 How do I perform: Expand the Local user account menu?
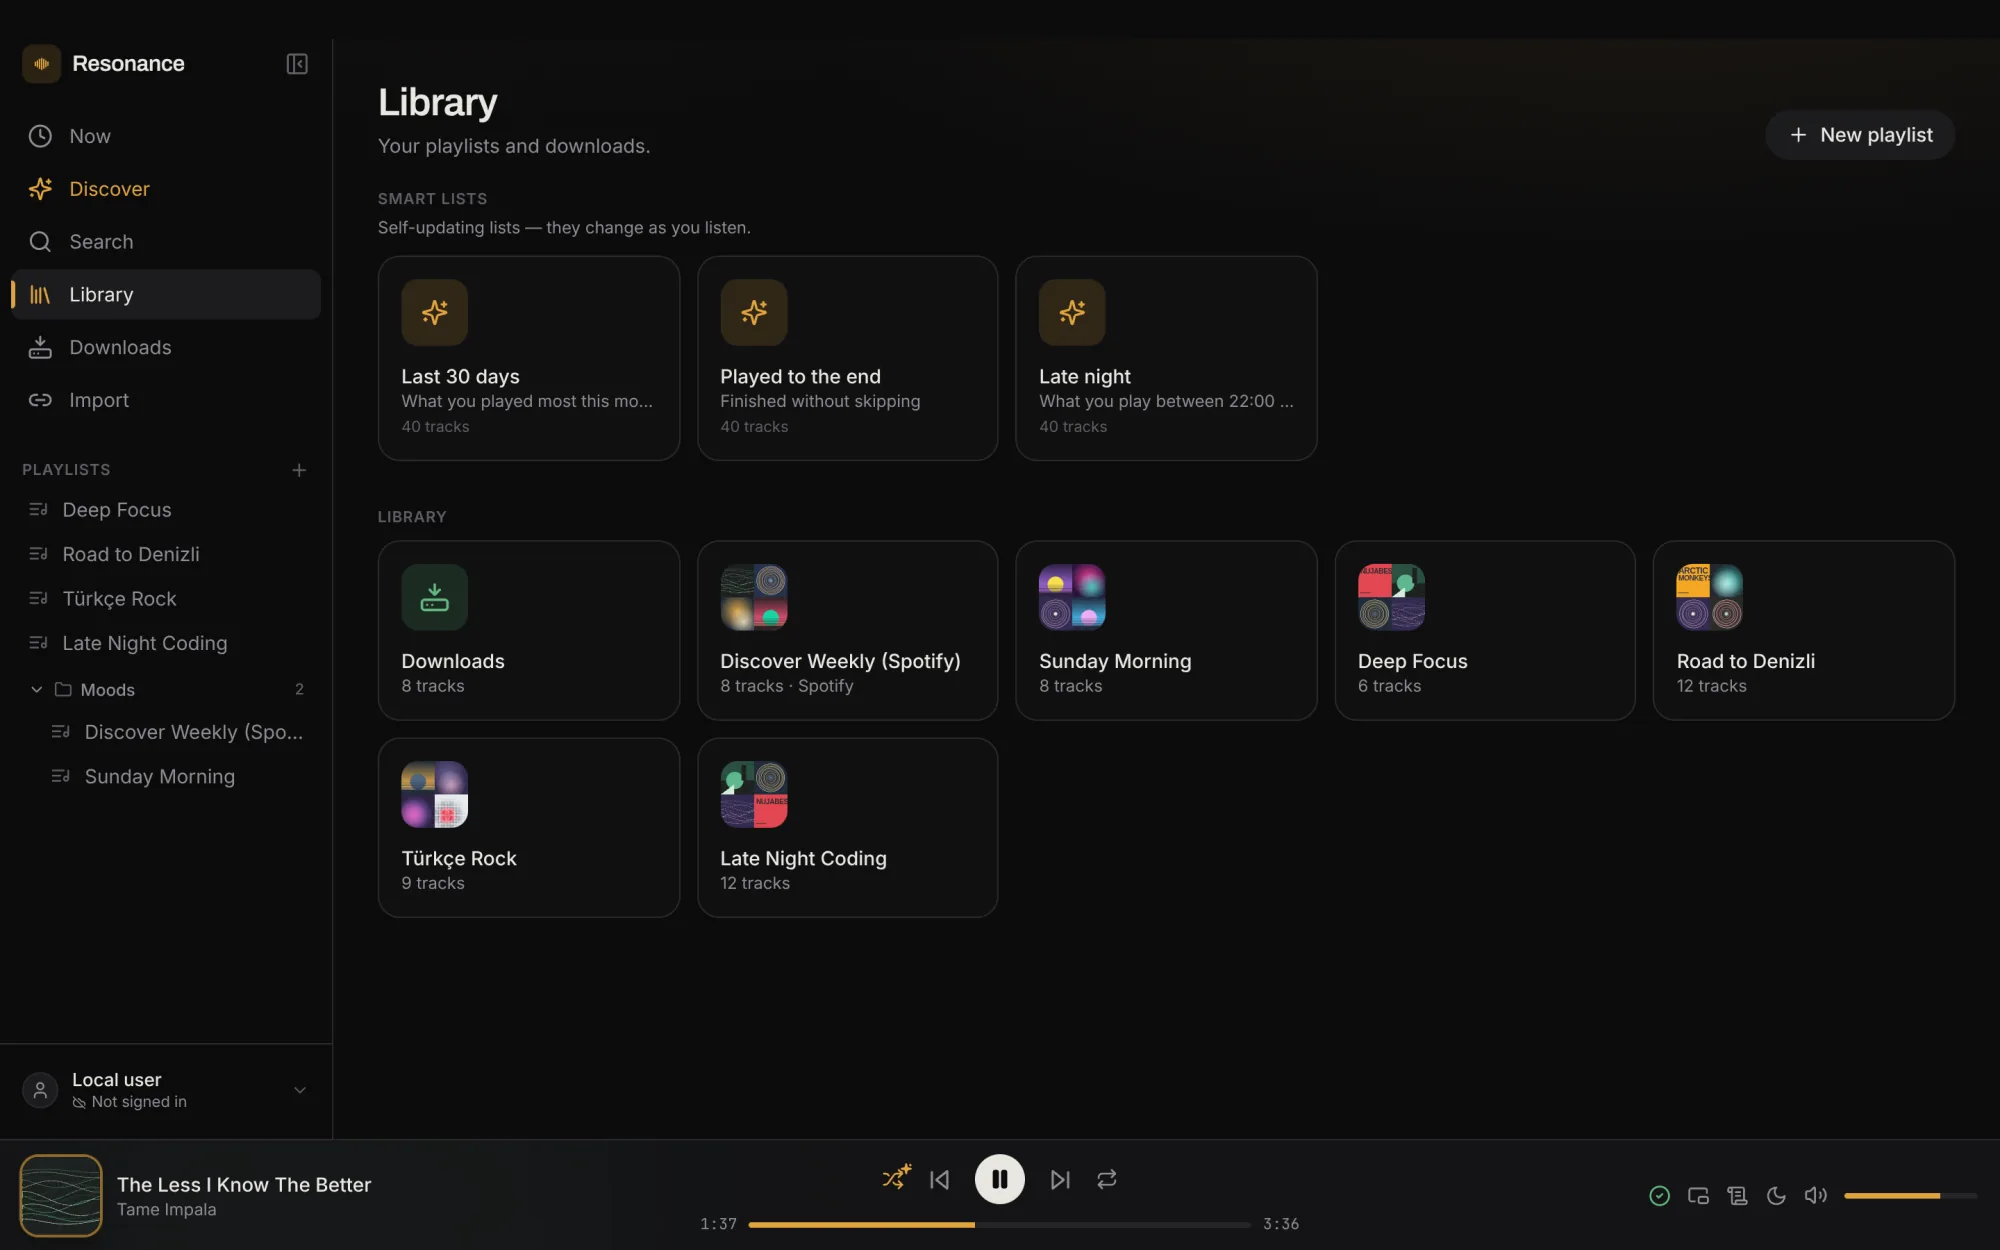[x=166, y=1090]
